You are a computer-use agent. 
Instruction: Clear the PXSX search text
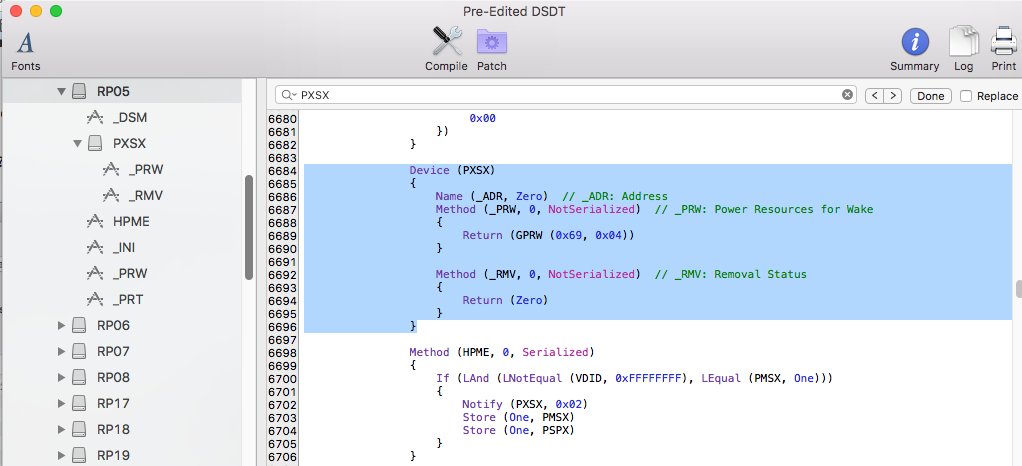coord(847,95)
